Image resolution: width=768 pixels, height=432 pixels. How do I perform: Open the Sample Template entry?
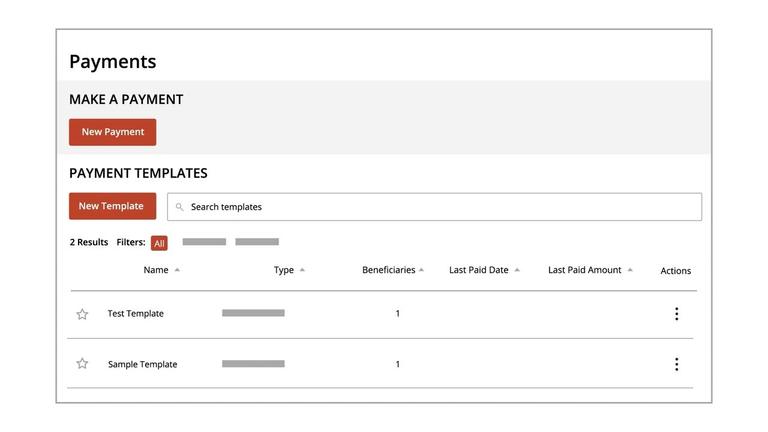pos(142,364)
